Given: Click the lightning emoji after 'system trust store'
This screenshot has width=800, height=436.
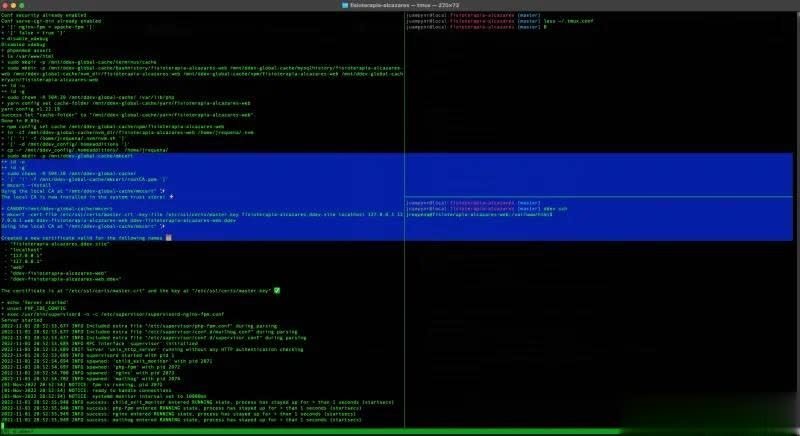Looking at the screenshot, I should (x=172, y=198).
